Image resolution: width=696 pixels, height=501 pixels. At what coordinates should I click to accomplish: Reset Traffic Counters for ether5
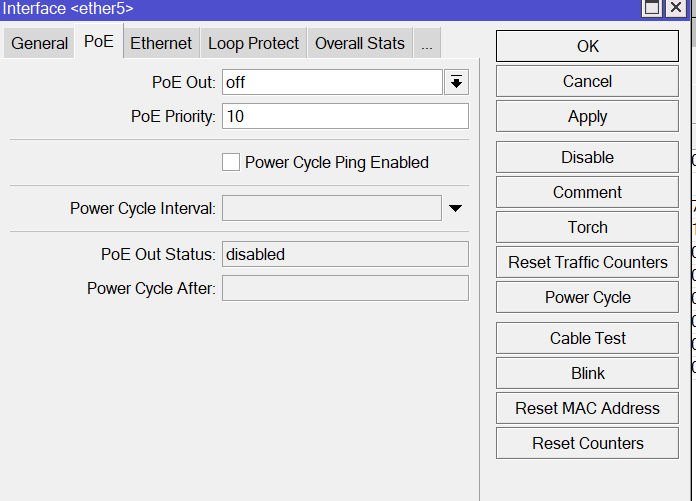pyautogui.click(x=587, y=262)
